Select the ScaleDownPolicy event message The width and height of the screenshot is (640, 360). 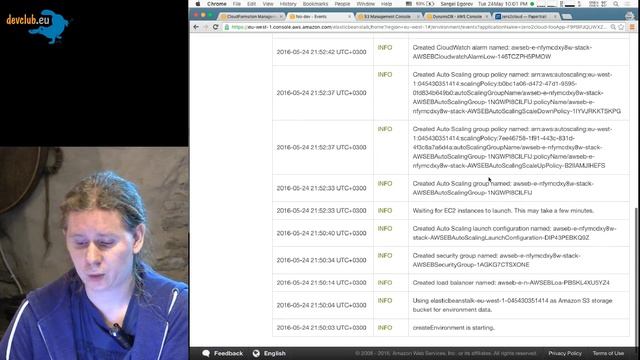(x=517, y=93)
